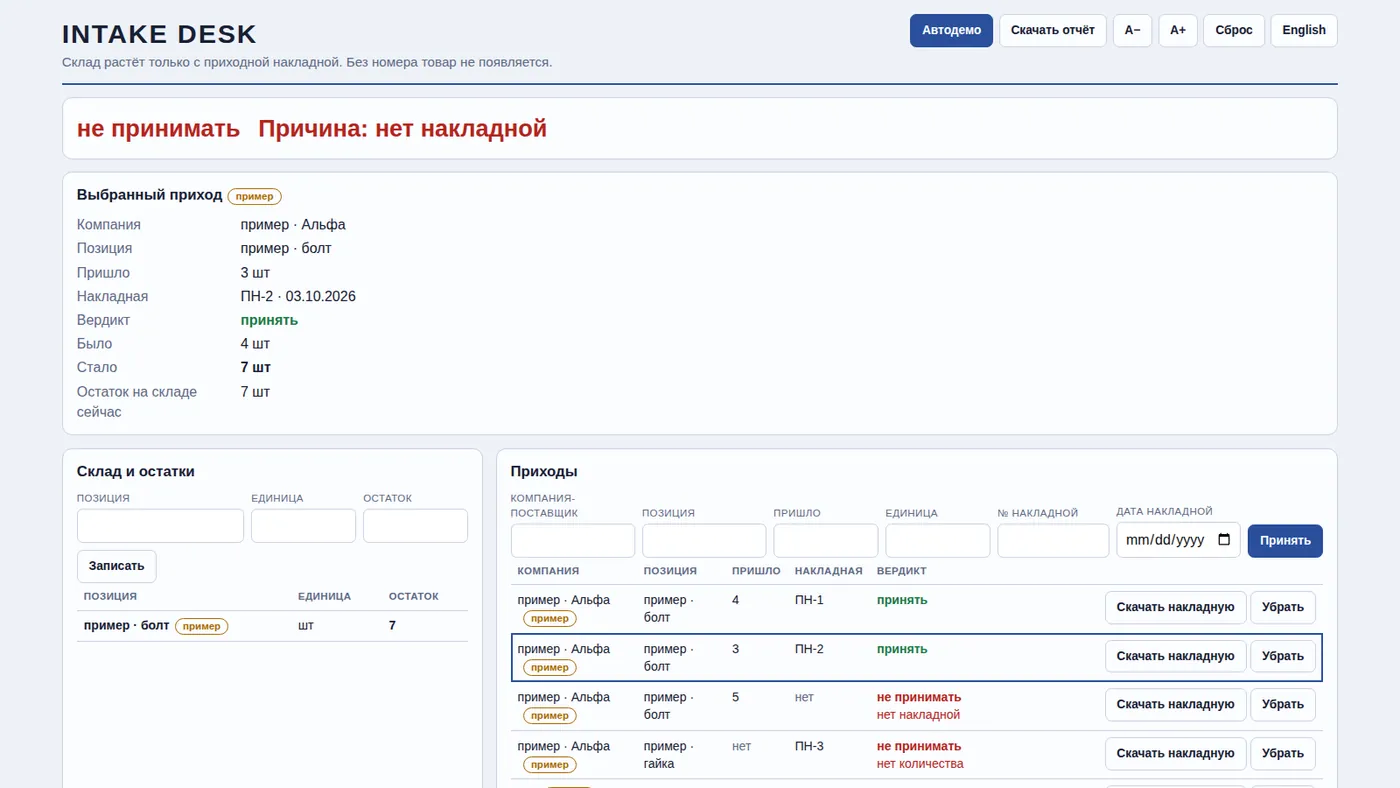Focus the Остаток input field
Viewport: 1400px width, 788px height.
[415, 526]
